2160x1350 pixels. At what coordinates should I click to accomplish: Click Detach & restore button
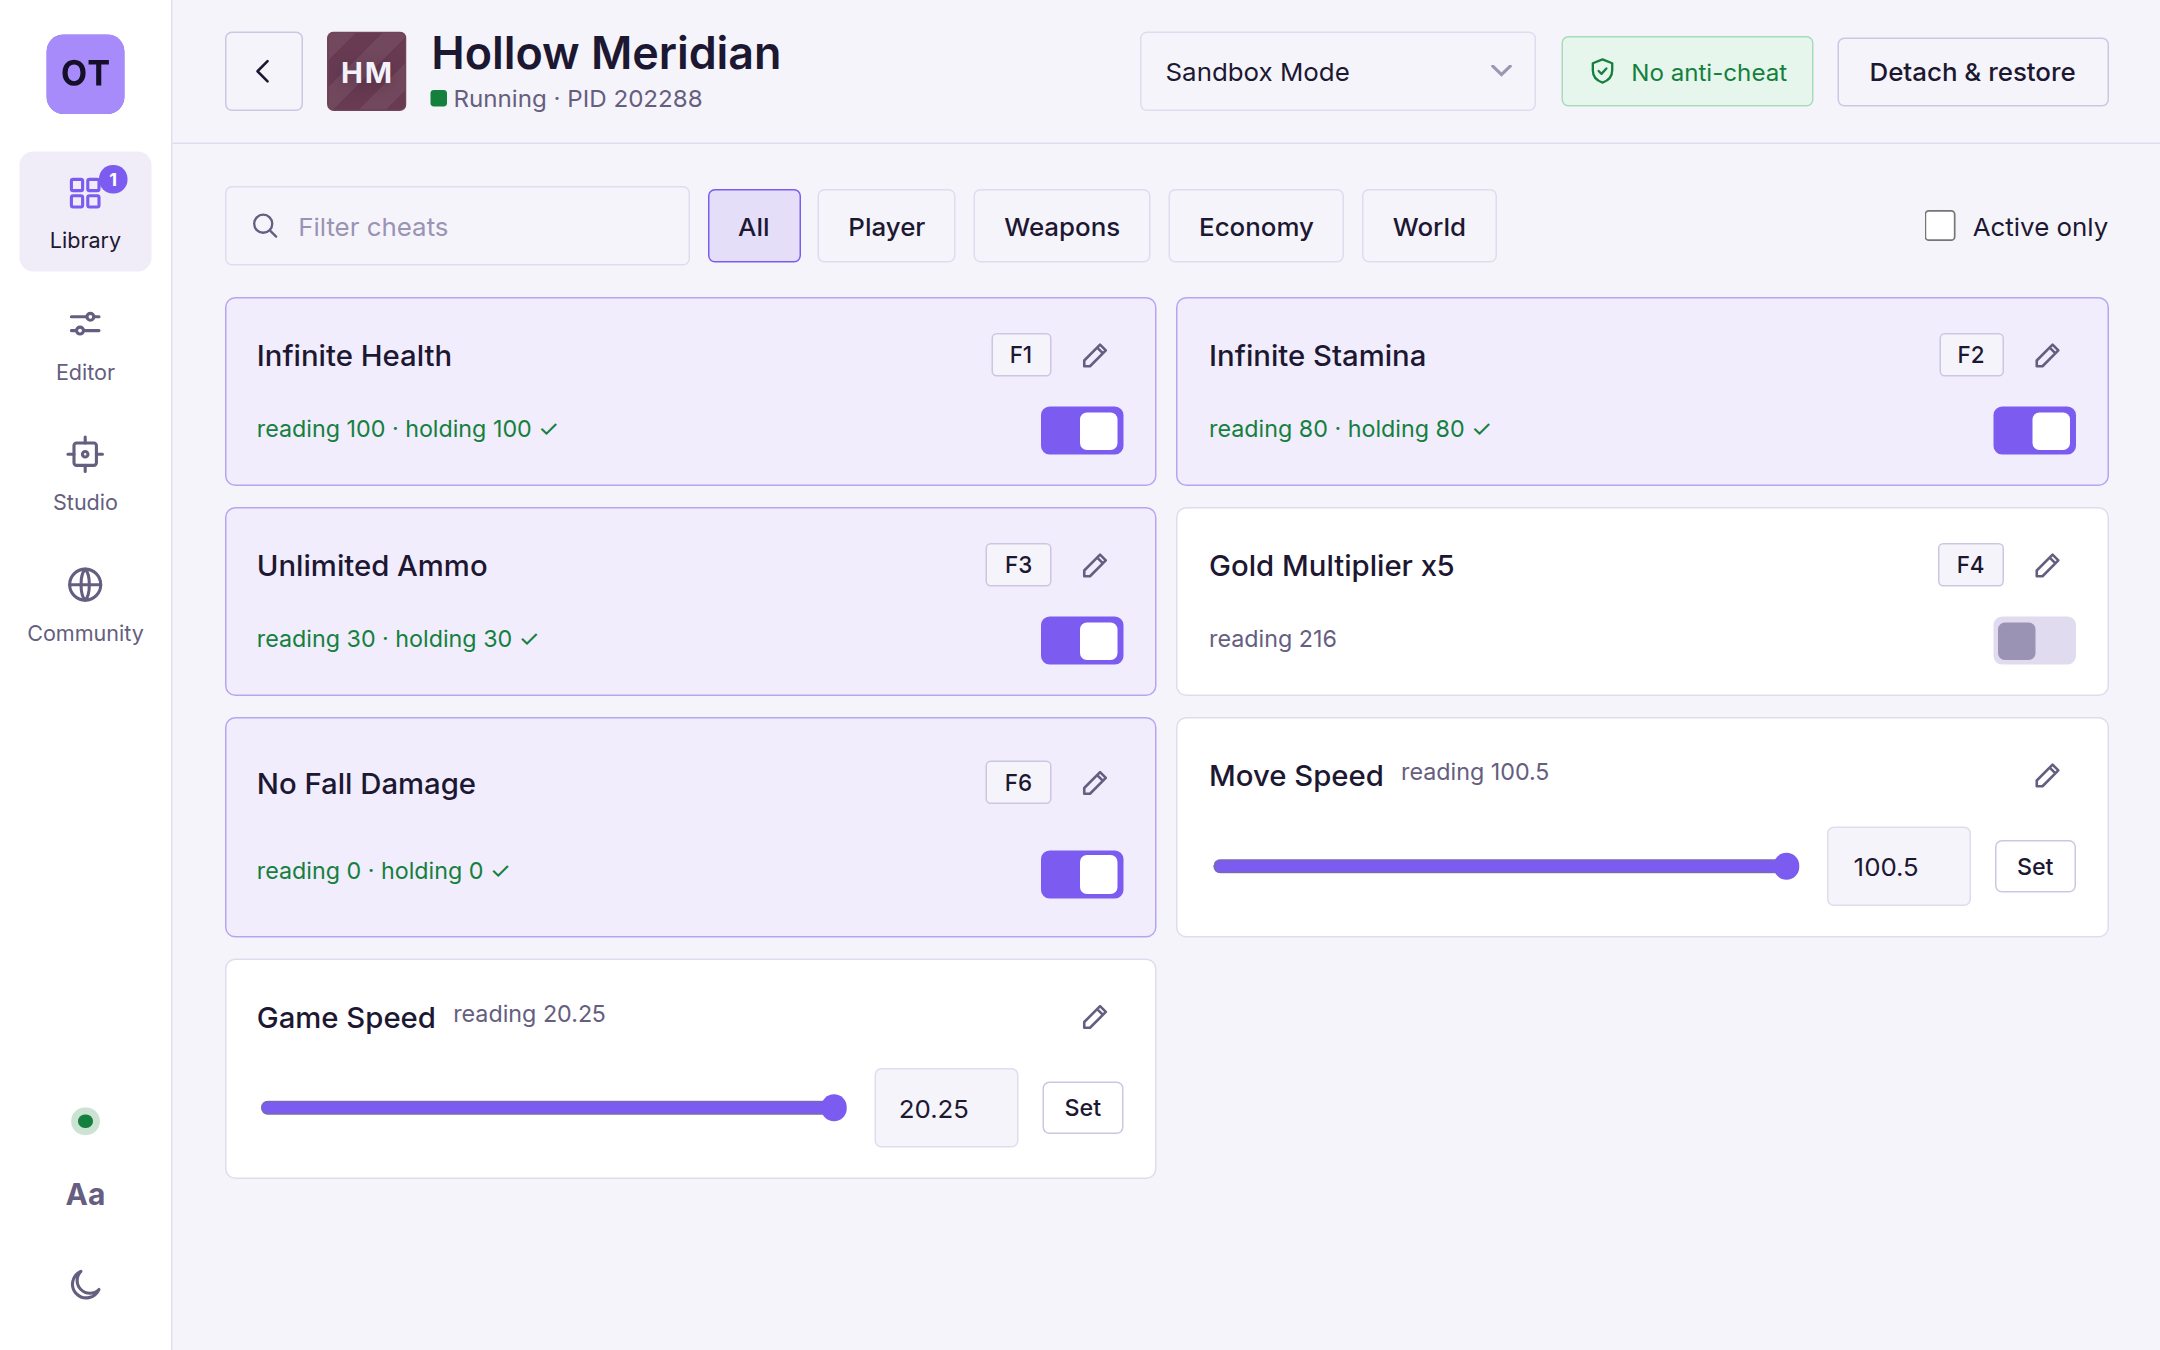pyautogui.click(x=1972, y=72)
